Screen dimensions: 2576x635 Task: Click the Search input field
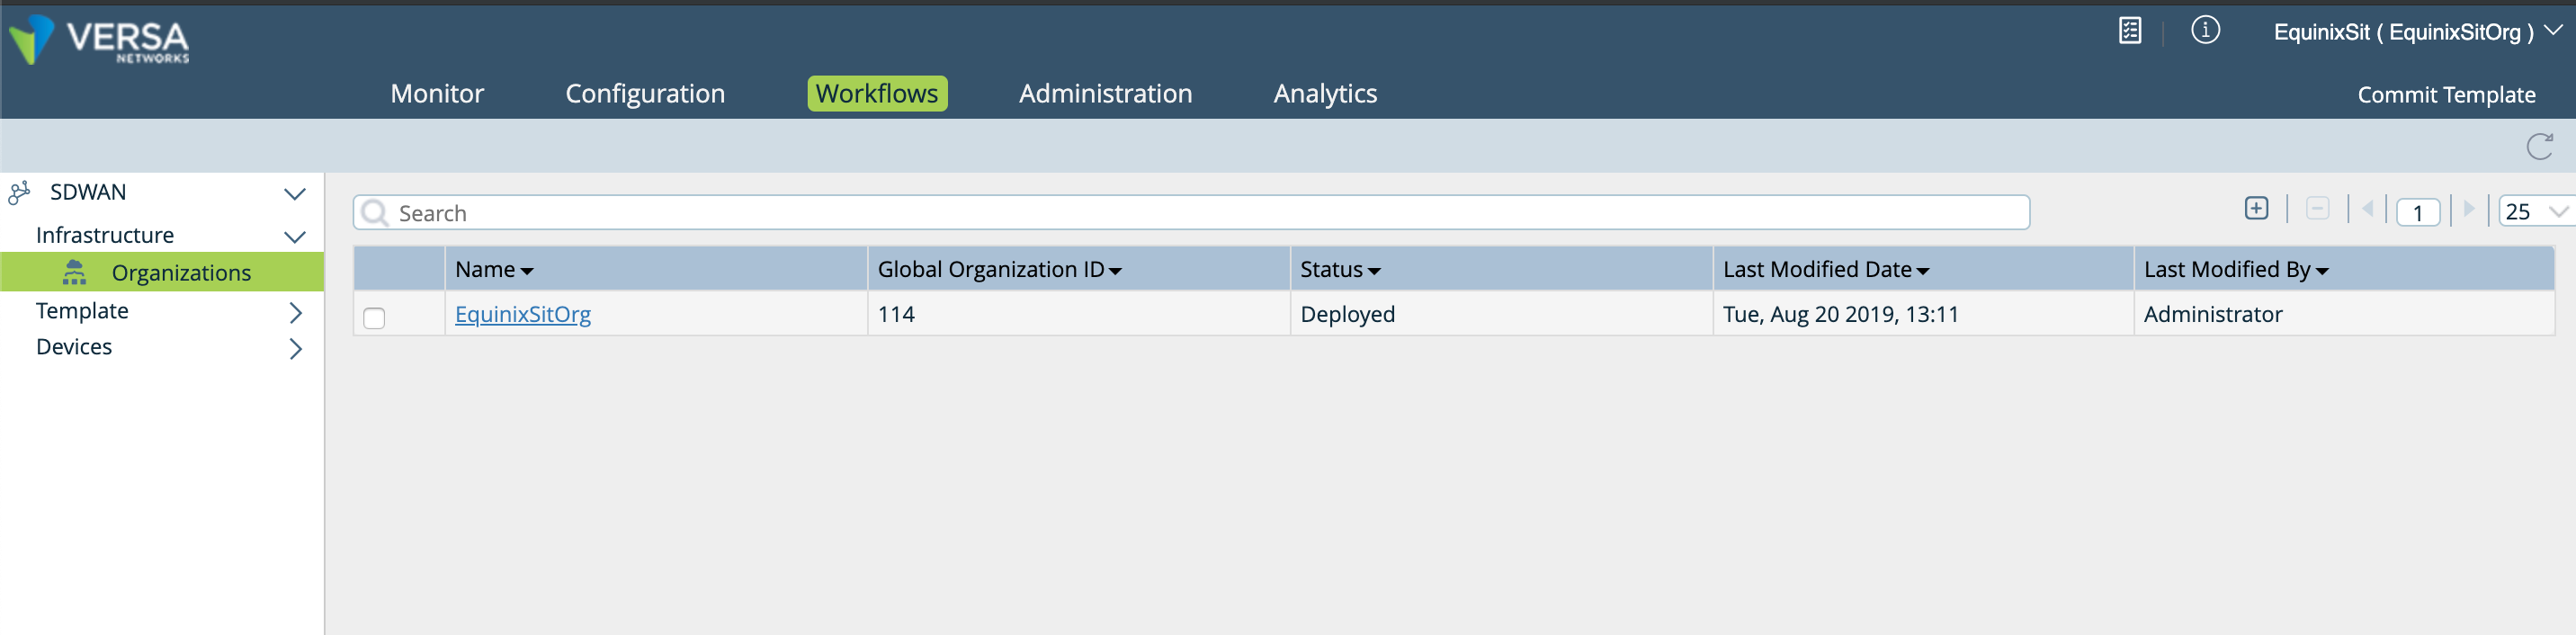[x=1191, y=212]
